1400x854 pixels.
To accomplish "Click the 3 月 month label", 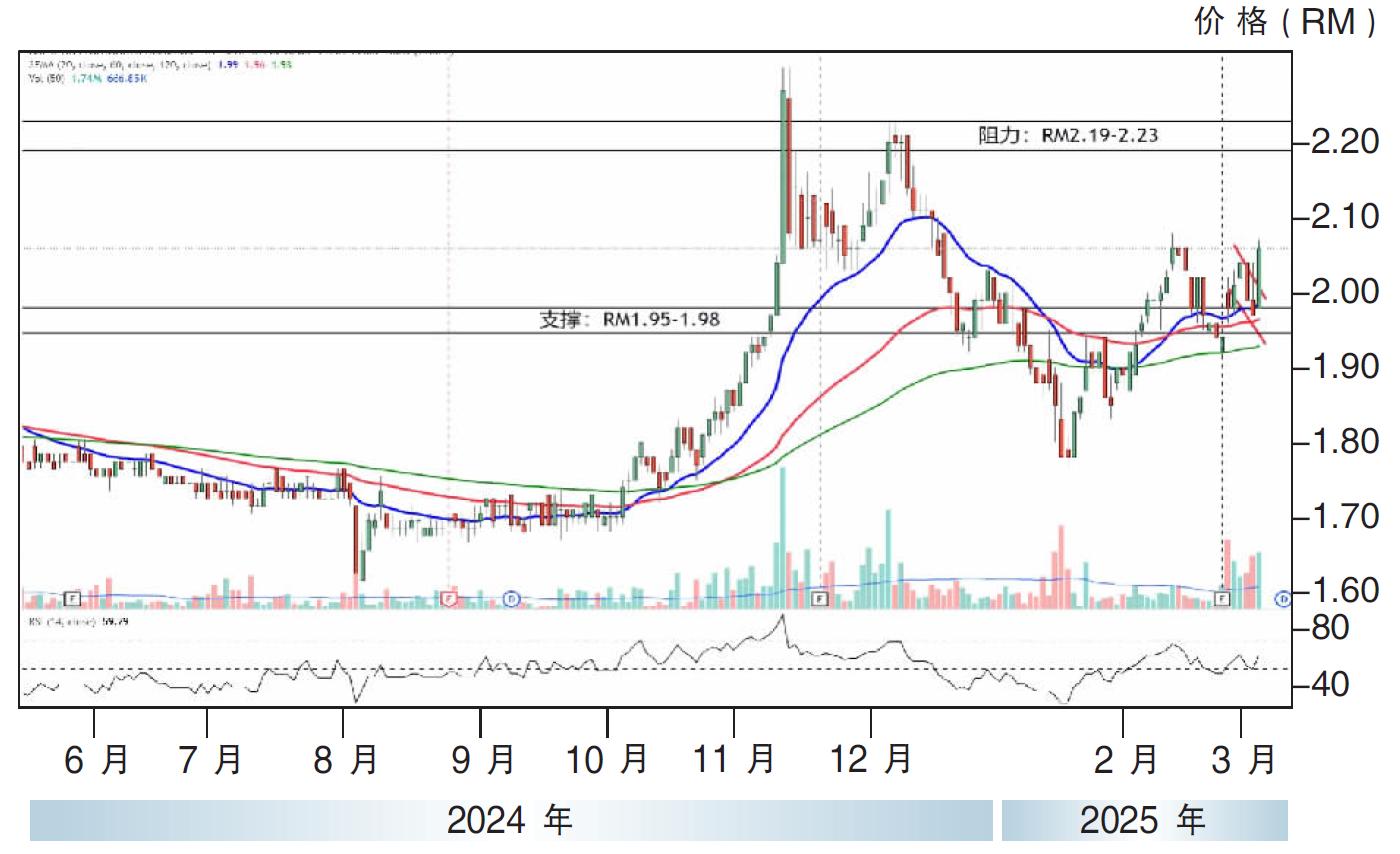I will [x=1244, y=761].
